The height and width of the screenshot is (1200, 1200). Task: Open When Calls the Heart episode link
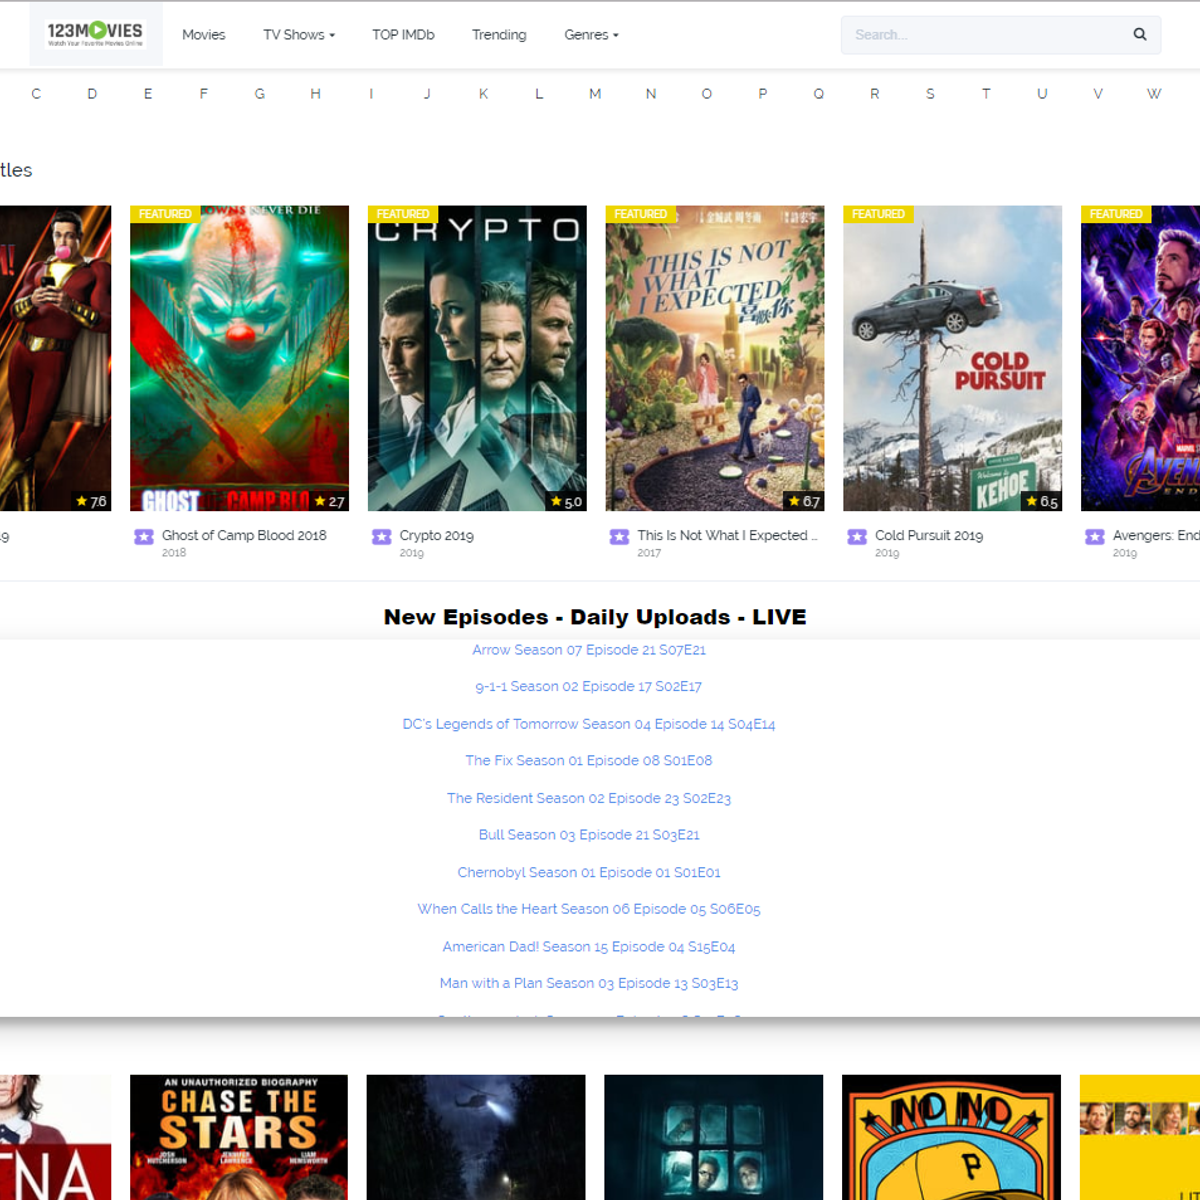(x=589, y=909)
